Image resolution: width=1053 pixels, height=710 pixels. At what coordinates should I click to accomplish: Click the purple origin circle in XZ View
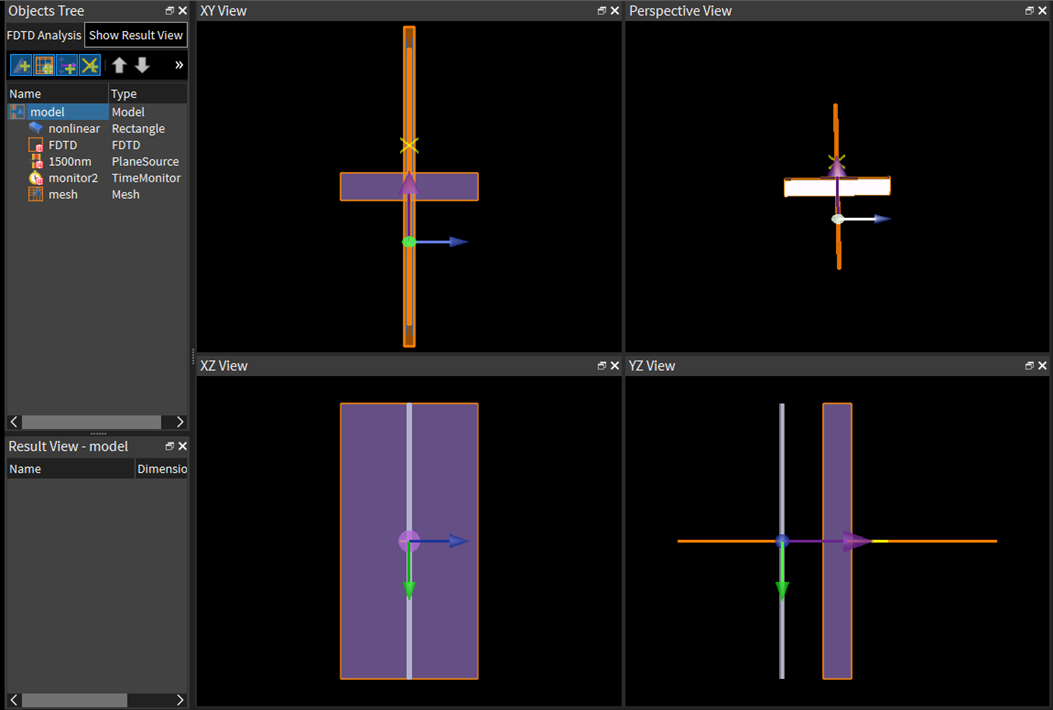pyautogui.click(x=409, y=541)
